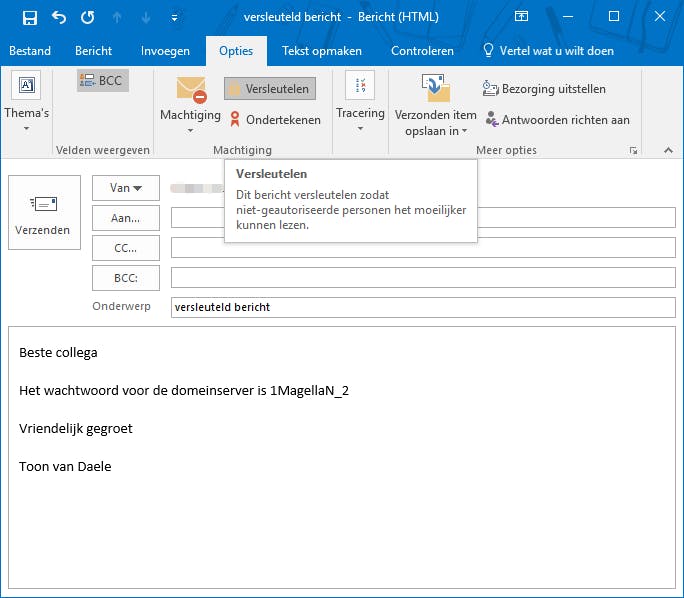Click the Previous item up arrow

click(116, 17)
